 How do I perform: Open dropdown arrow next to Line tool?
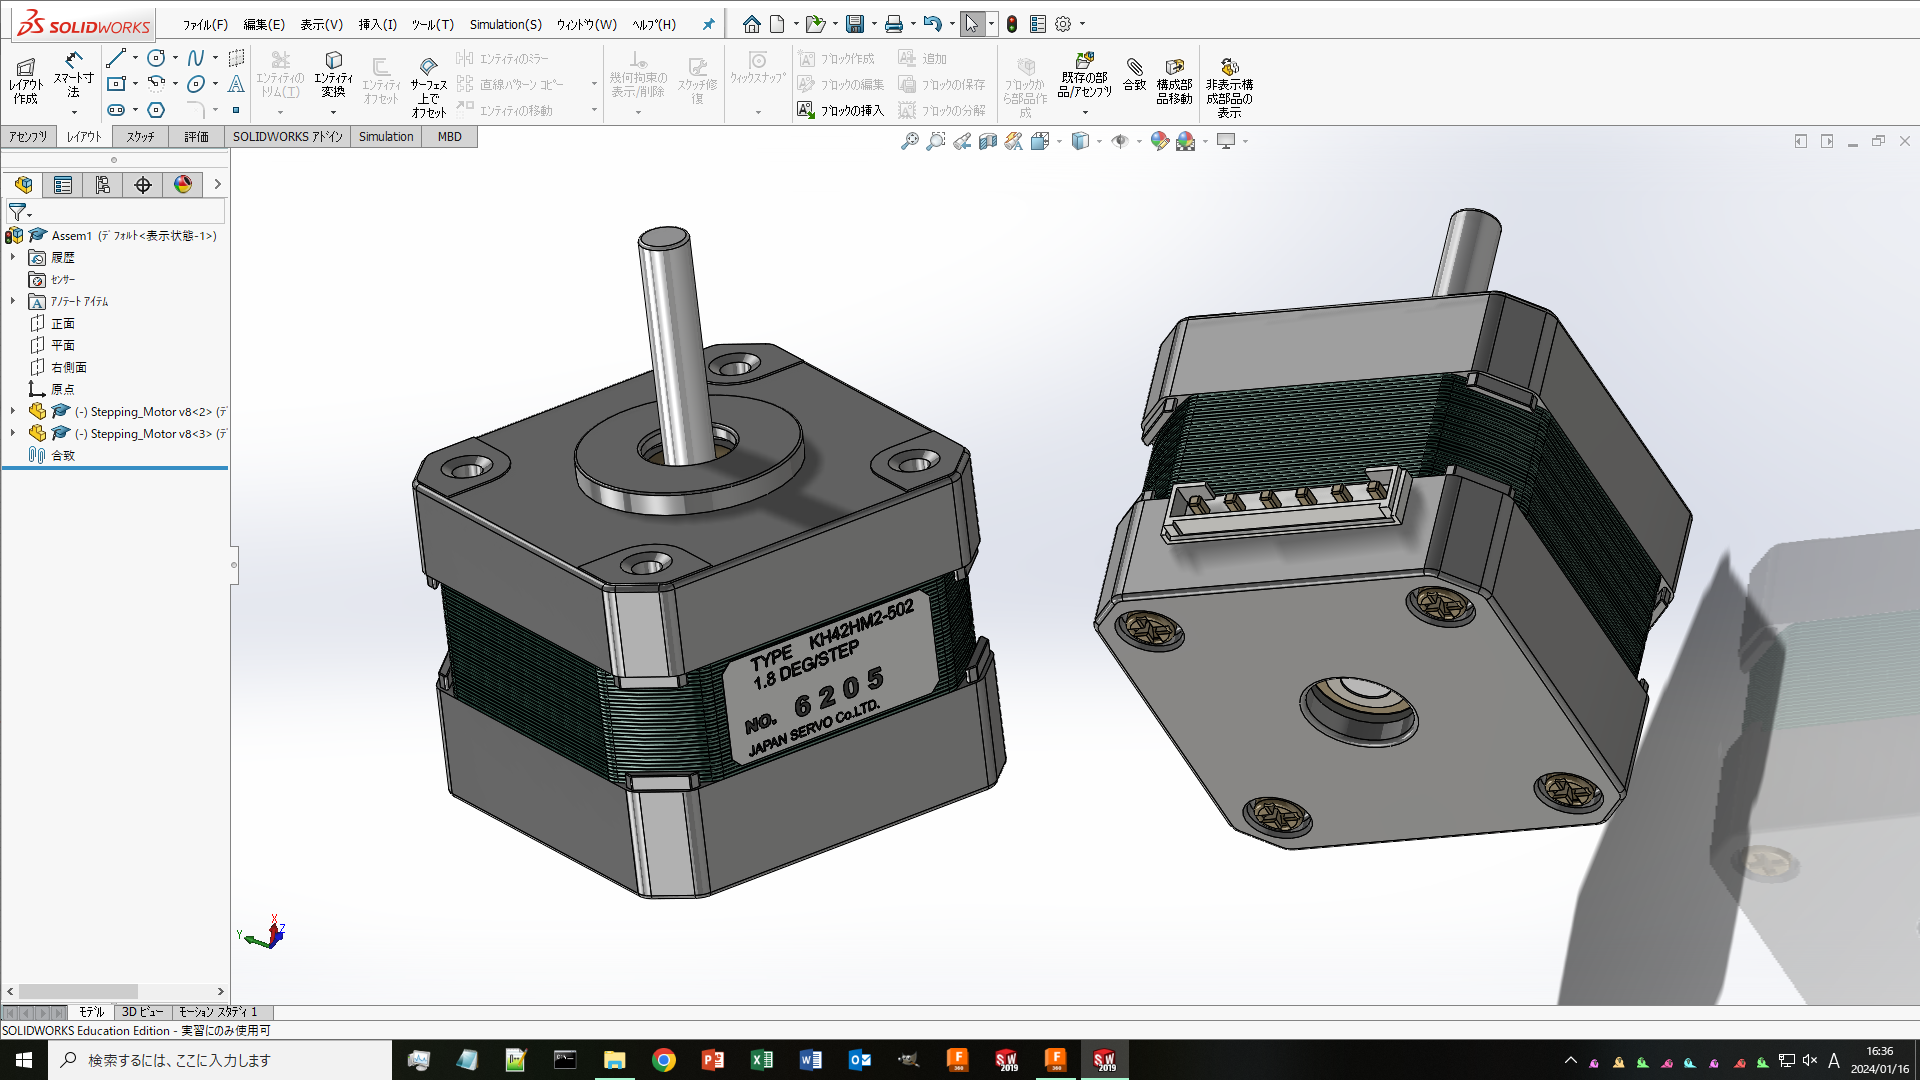(135, 58)
